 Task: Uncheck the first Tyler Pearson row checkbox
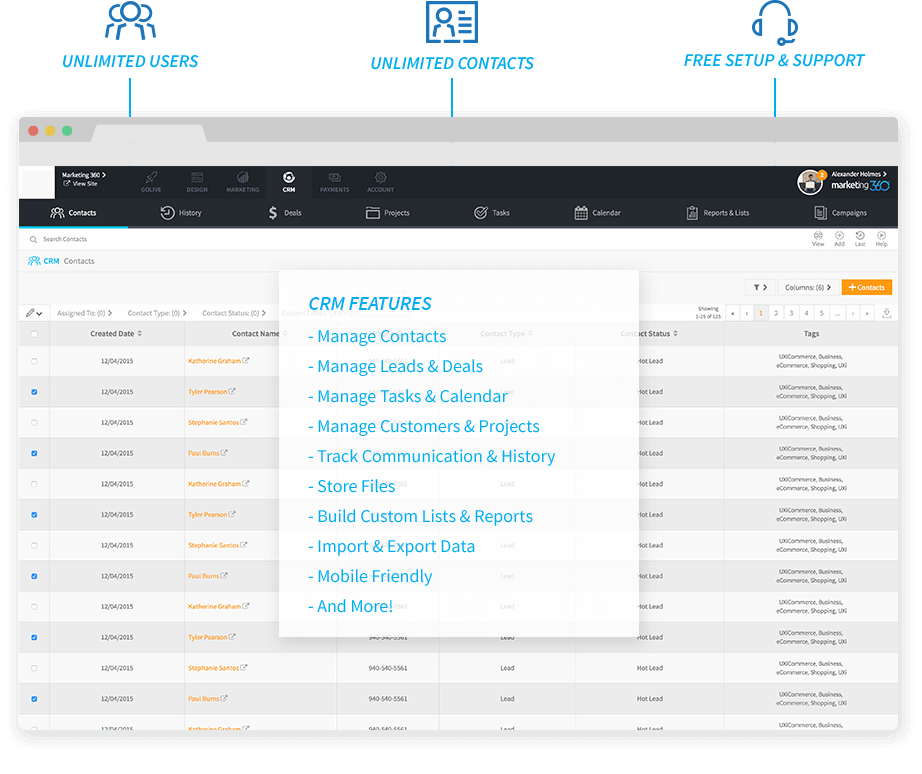click(34, 392)
